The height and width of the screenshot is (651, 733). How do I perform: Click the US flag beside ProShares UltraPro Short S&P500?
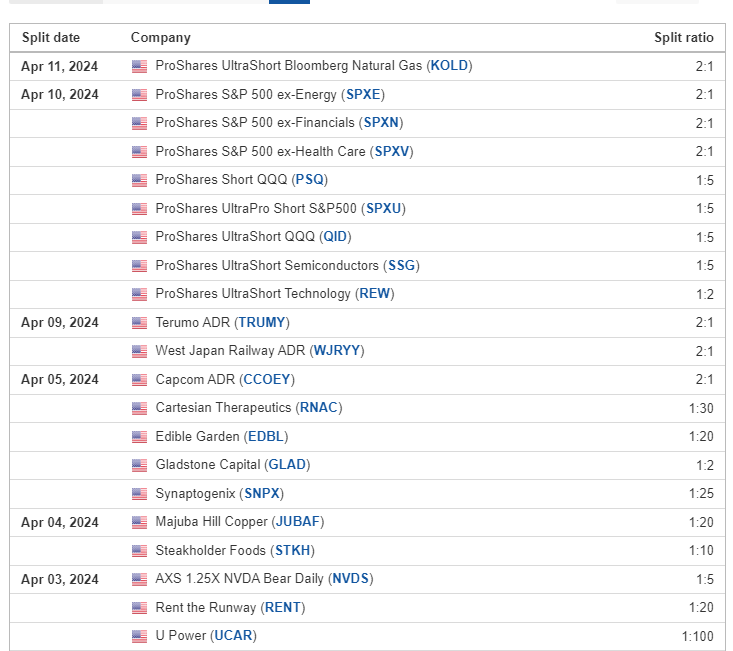(x=139, y=209)
